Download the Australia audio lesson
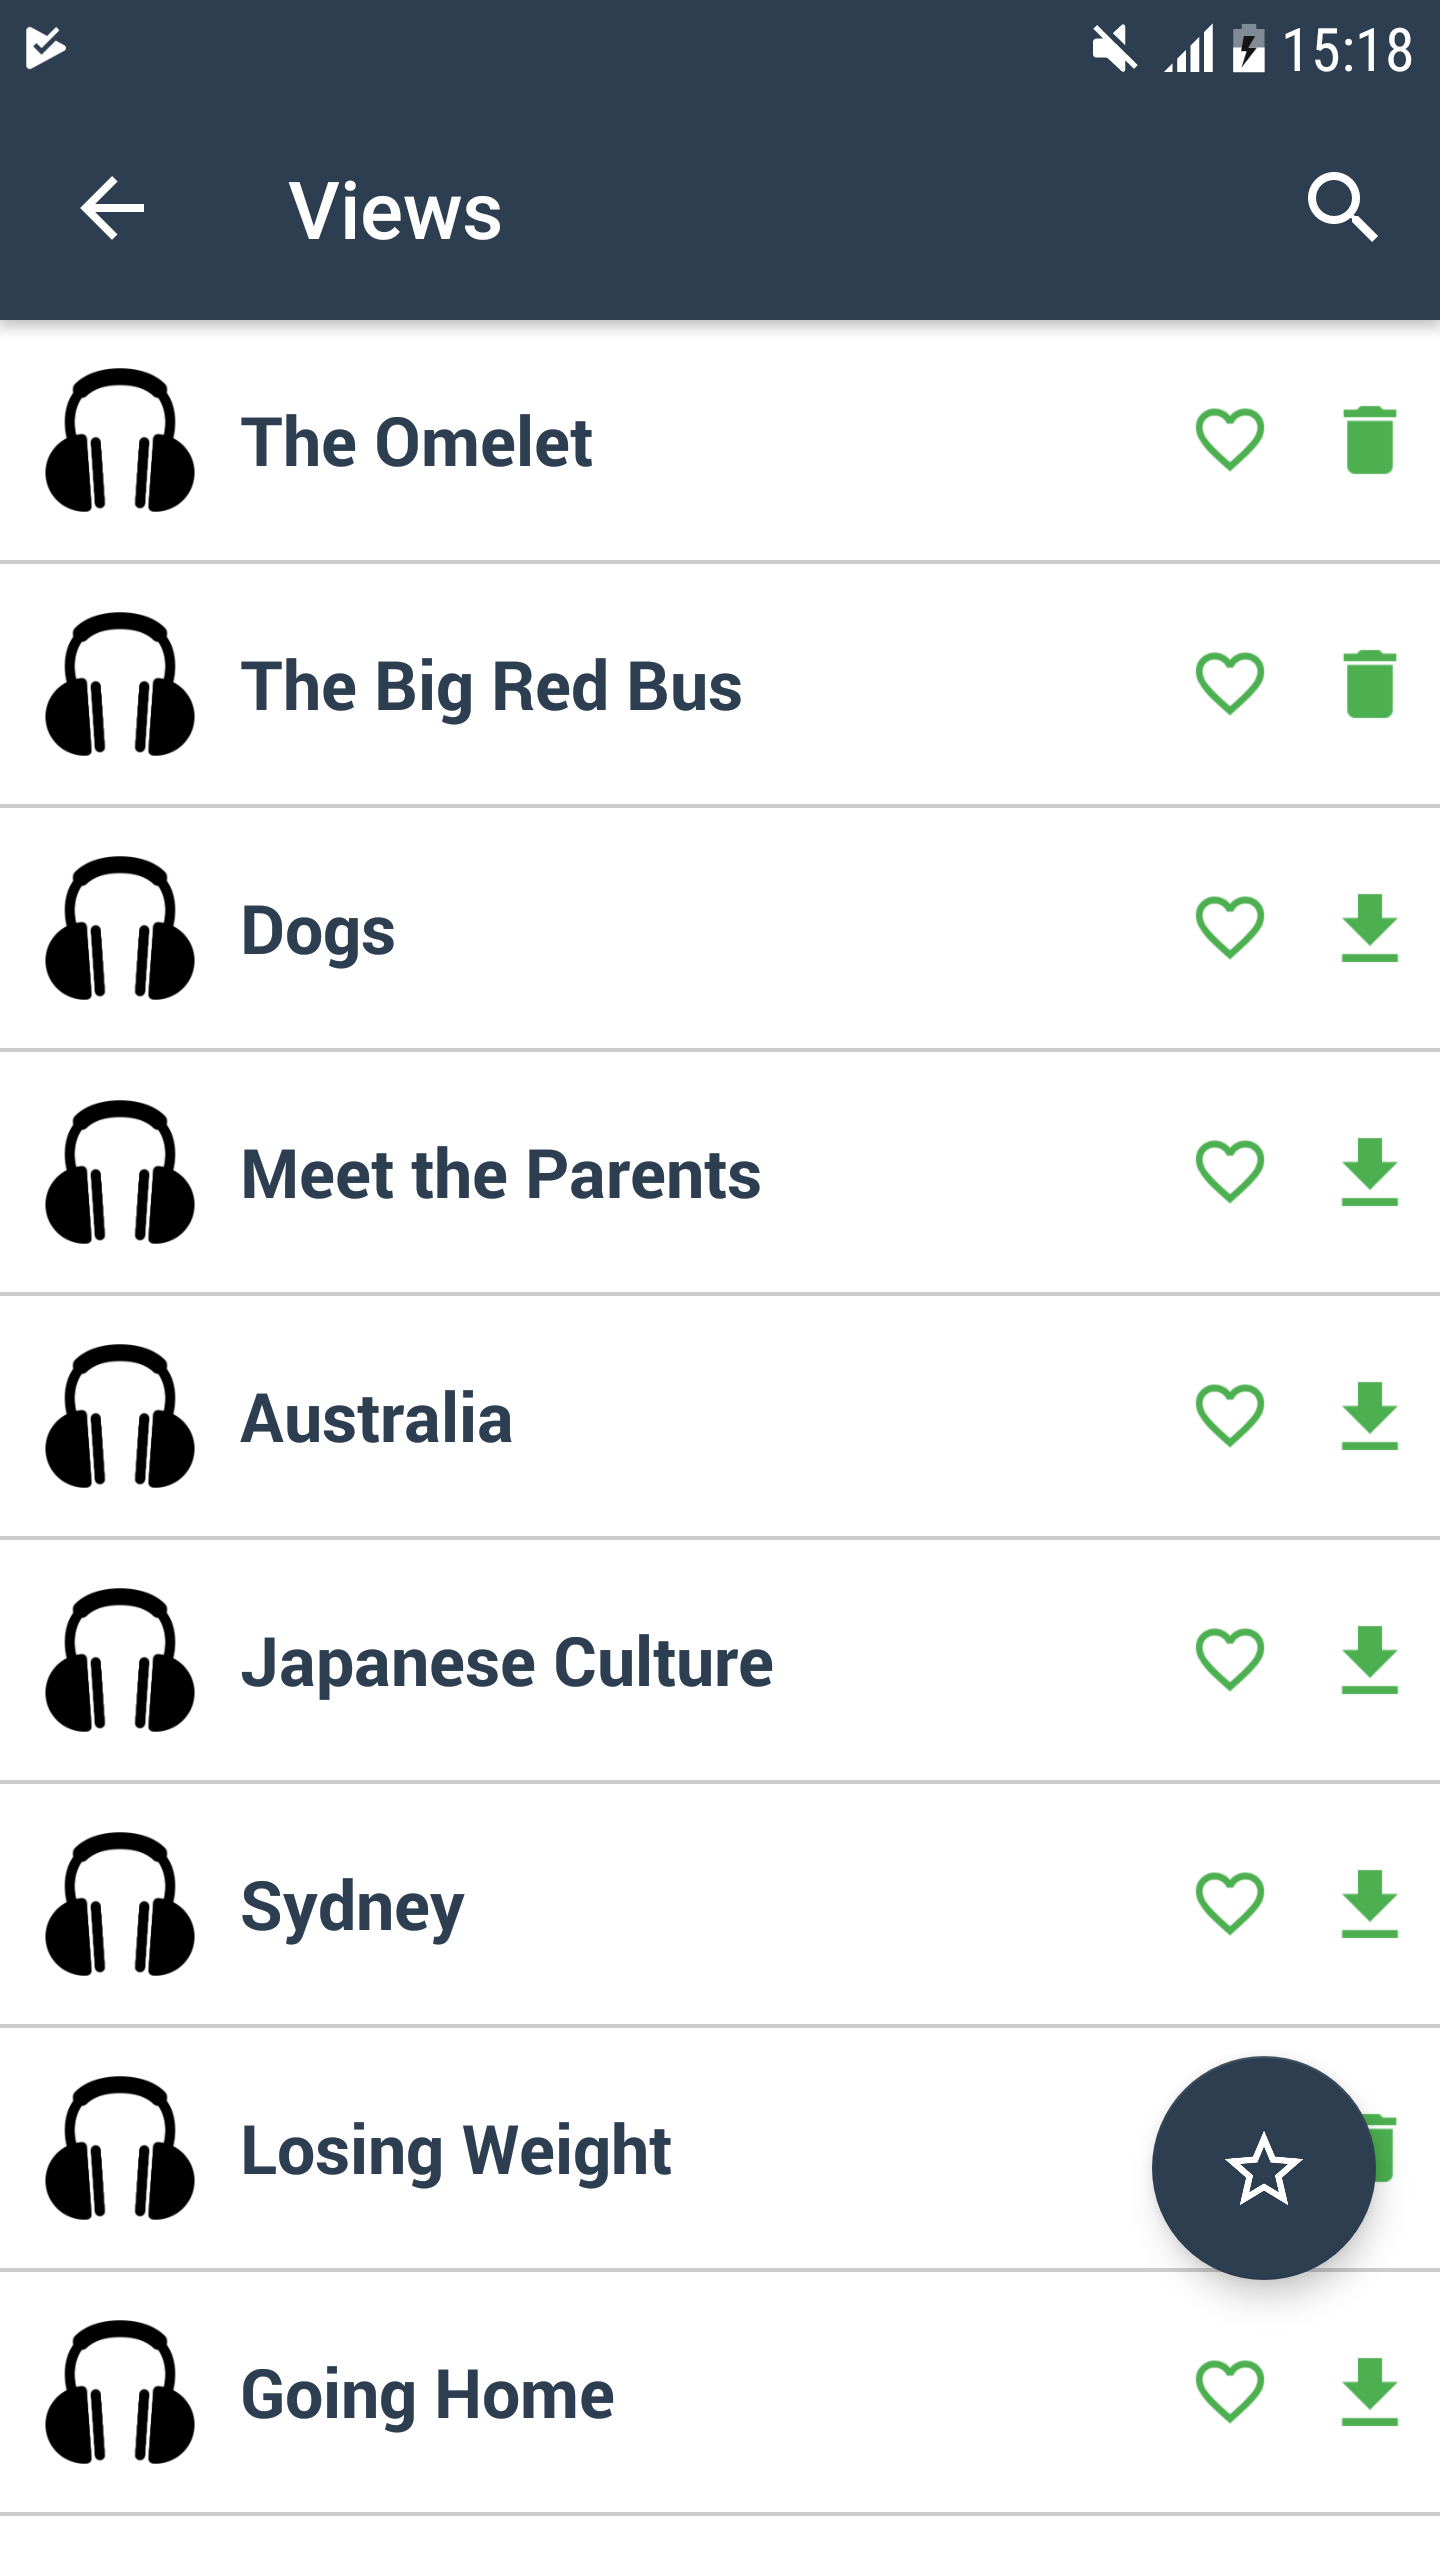Screen dimensions: 1440x2560 coord(1369,1416)
